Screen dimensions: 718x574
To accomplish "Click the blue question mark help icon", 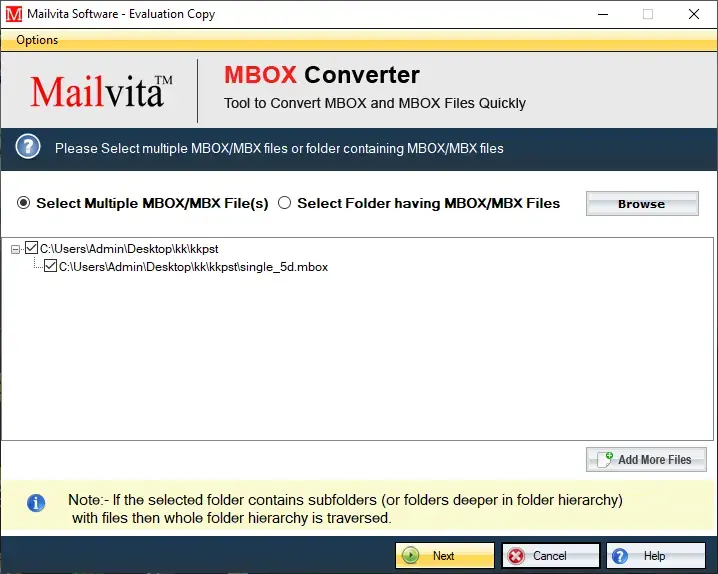I will click(x=28, y=147).
